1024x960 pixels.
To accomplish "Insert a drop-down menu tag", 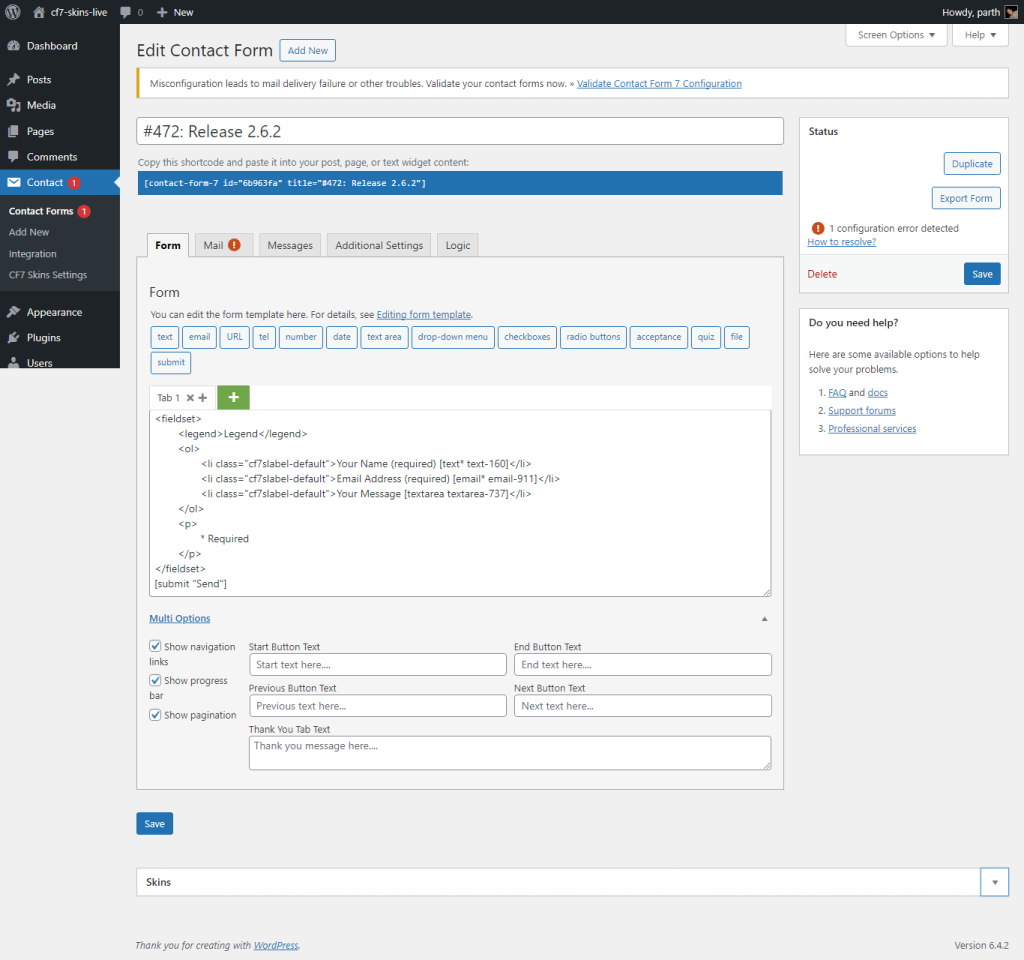I will (452, 337).
